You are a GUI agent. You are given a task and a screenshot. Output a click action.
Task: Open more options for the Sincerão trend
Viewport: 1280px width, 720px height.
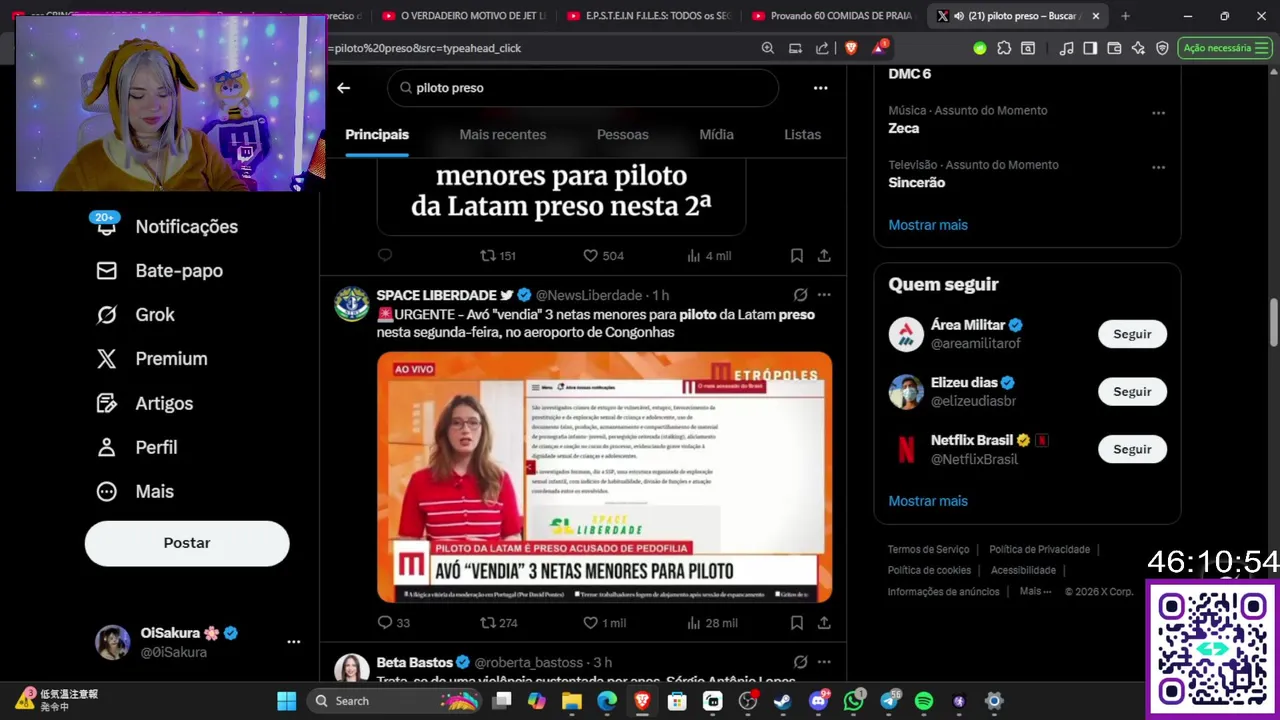coord(1158,167)
